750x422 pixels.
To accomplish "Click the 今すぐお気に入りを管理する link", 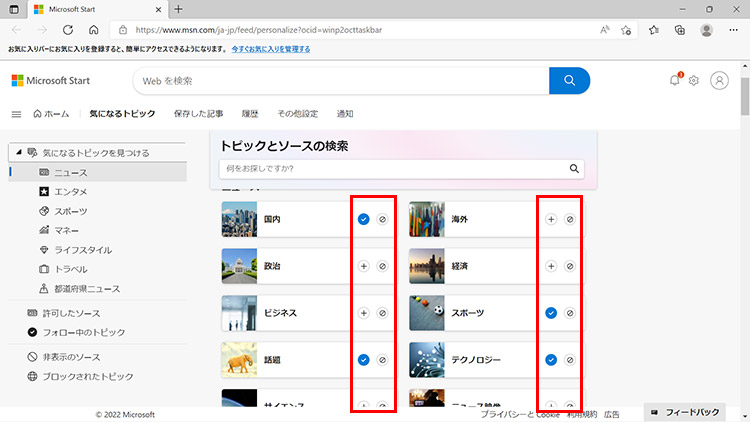I will 280,48.
